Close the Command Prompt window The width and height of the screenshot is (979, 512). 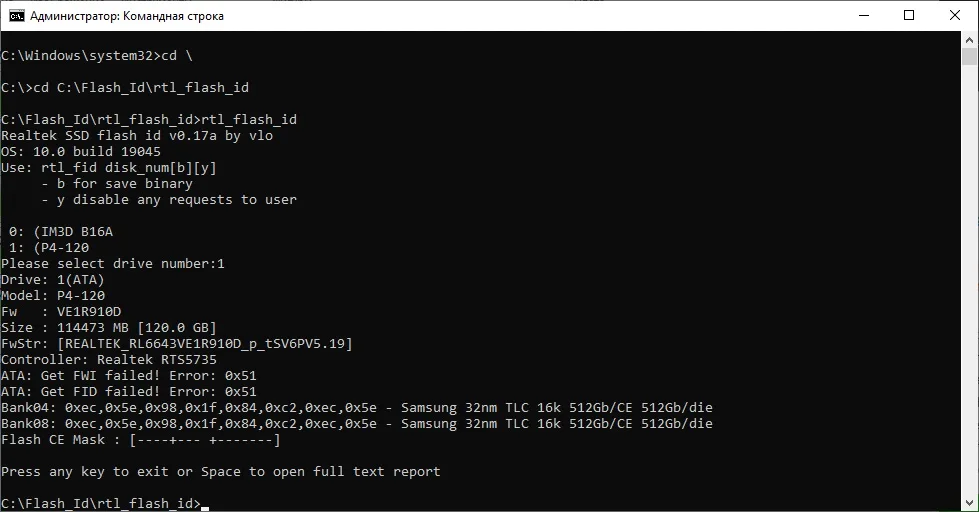coord(955,16)
